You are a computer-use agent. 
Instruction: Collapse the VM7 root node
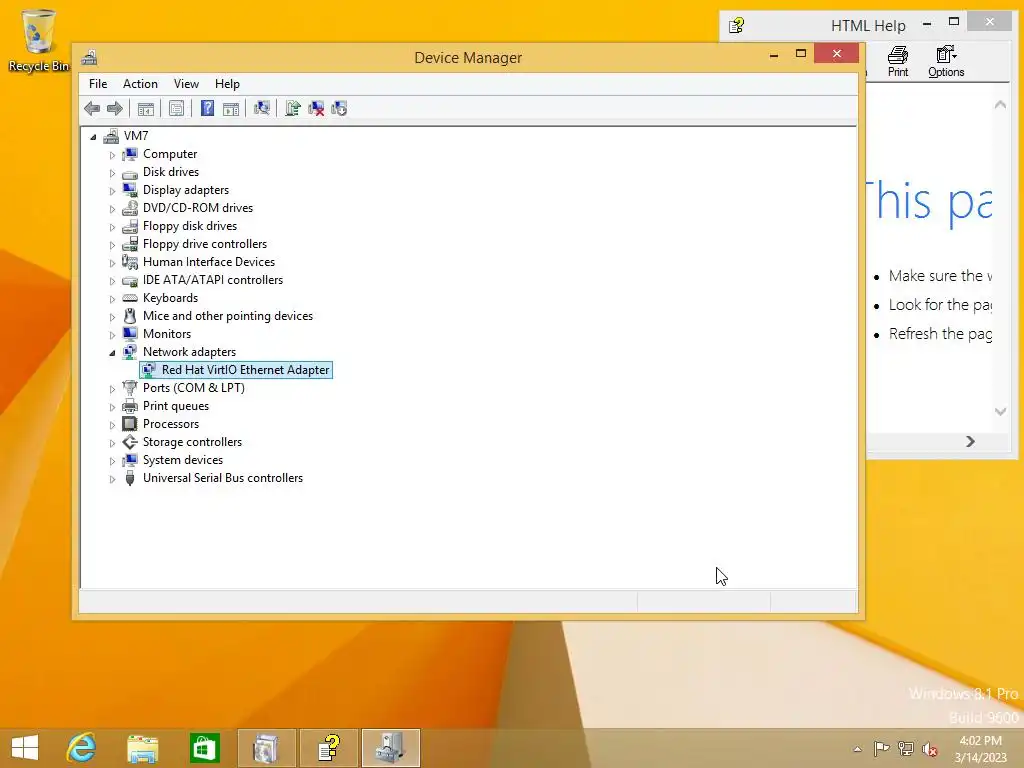[93, 136]
